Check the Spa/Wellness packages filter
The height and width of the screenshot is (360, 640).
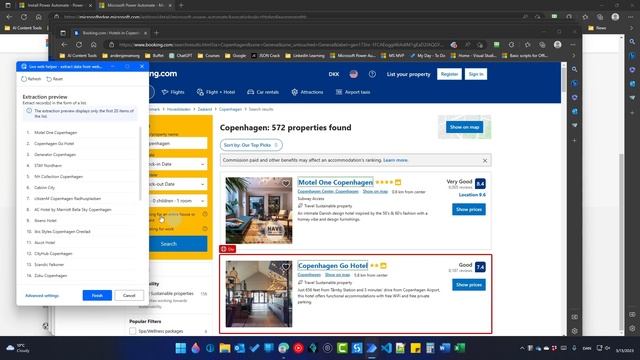(133, 331)
